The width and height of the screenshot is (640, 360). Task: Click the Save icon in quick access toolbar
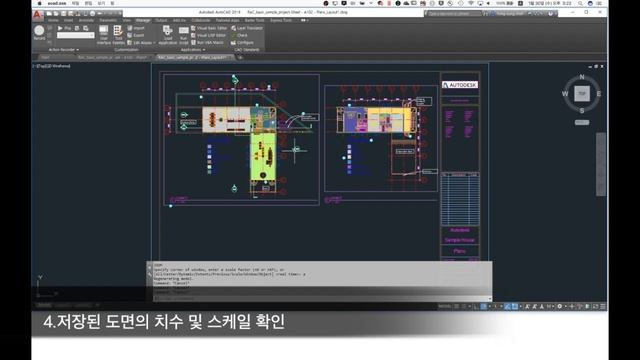pos(63,13)
